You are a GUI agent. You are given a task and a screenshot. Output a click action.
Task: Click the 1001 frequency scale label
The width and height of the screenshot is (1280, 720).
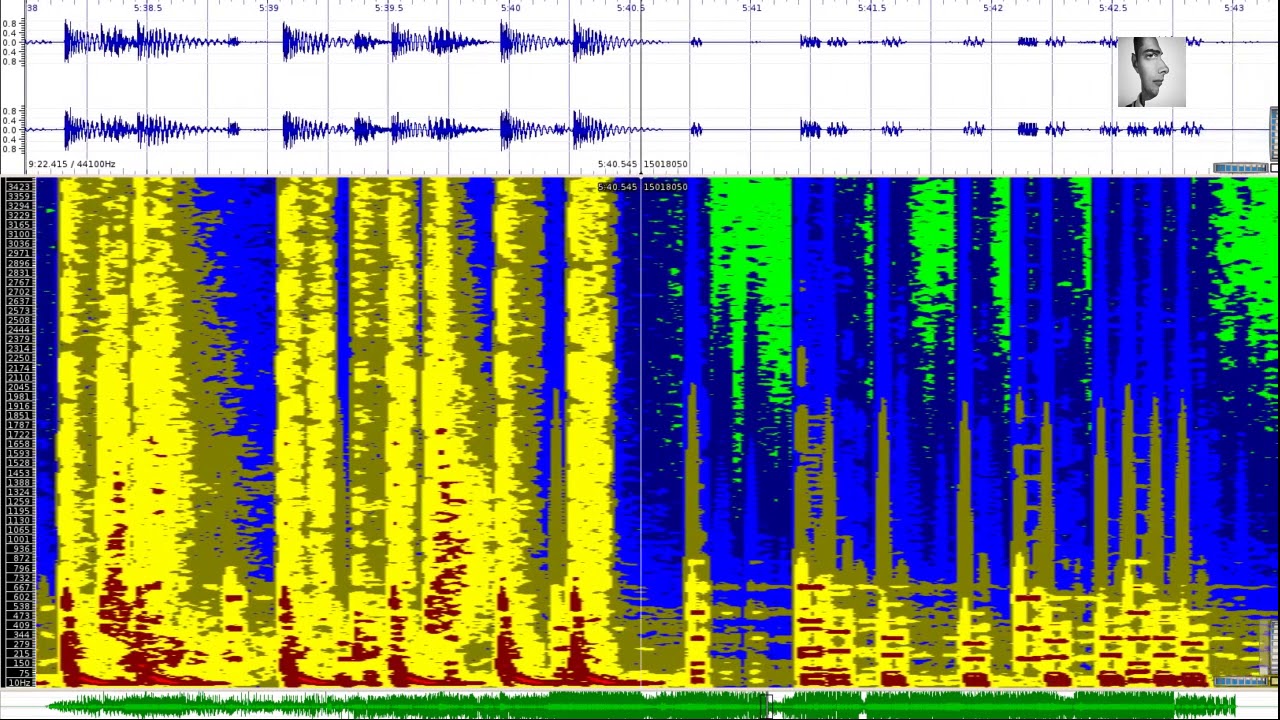pyautogui.click(x=19, y=539)
